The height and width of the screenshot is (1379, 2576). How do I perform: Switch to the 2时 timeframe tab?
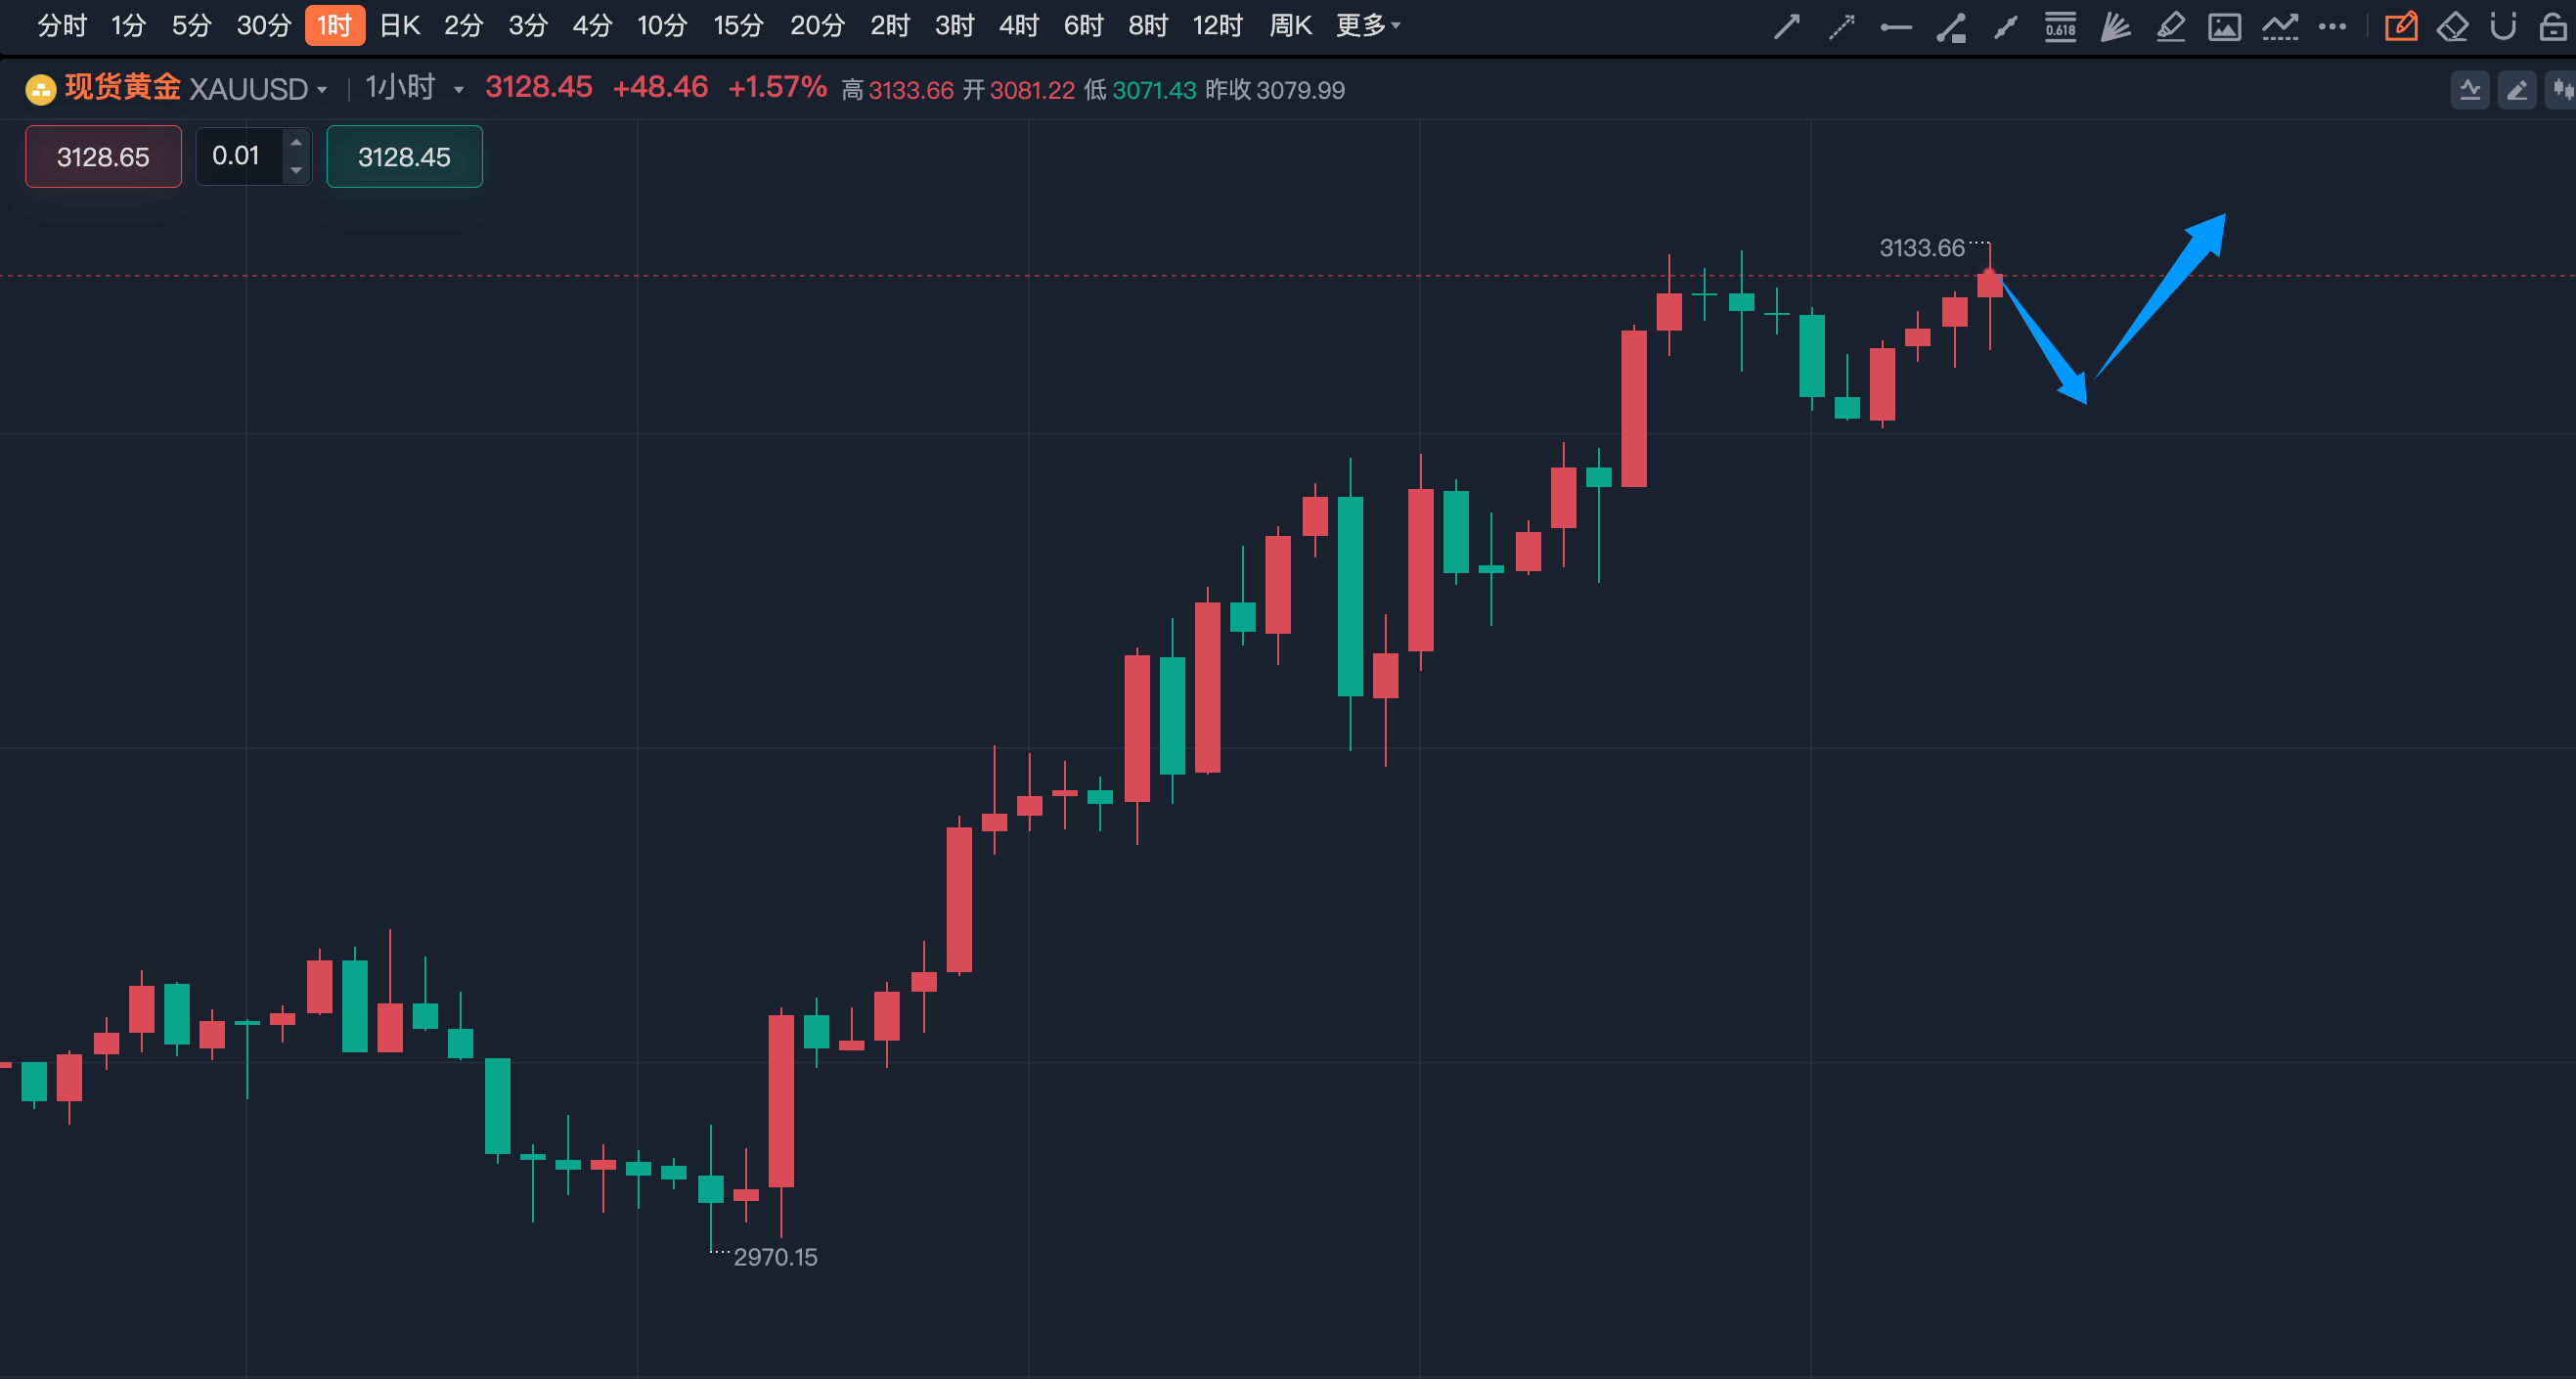click(890, 25)
